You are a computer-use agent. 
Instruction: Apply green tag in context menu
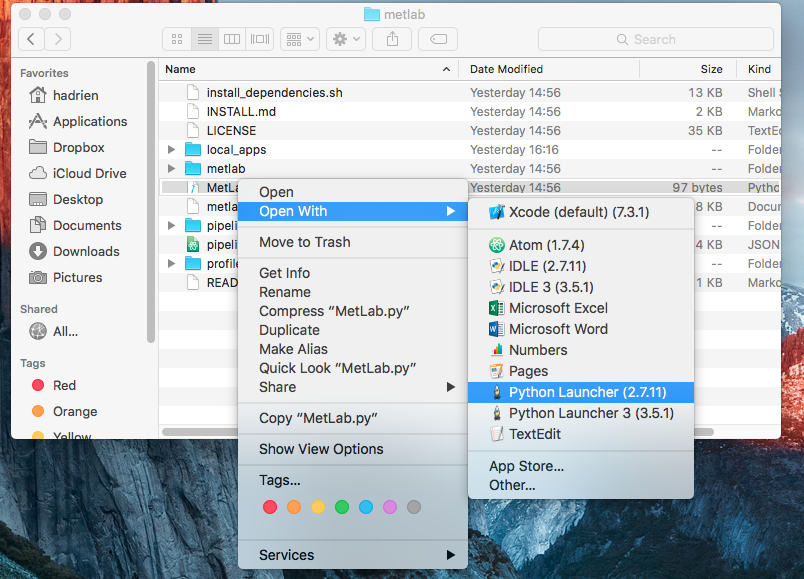pyautogui.click(x=342, y=507)
